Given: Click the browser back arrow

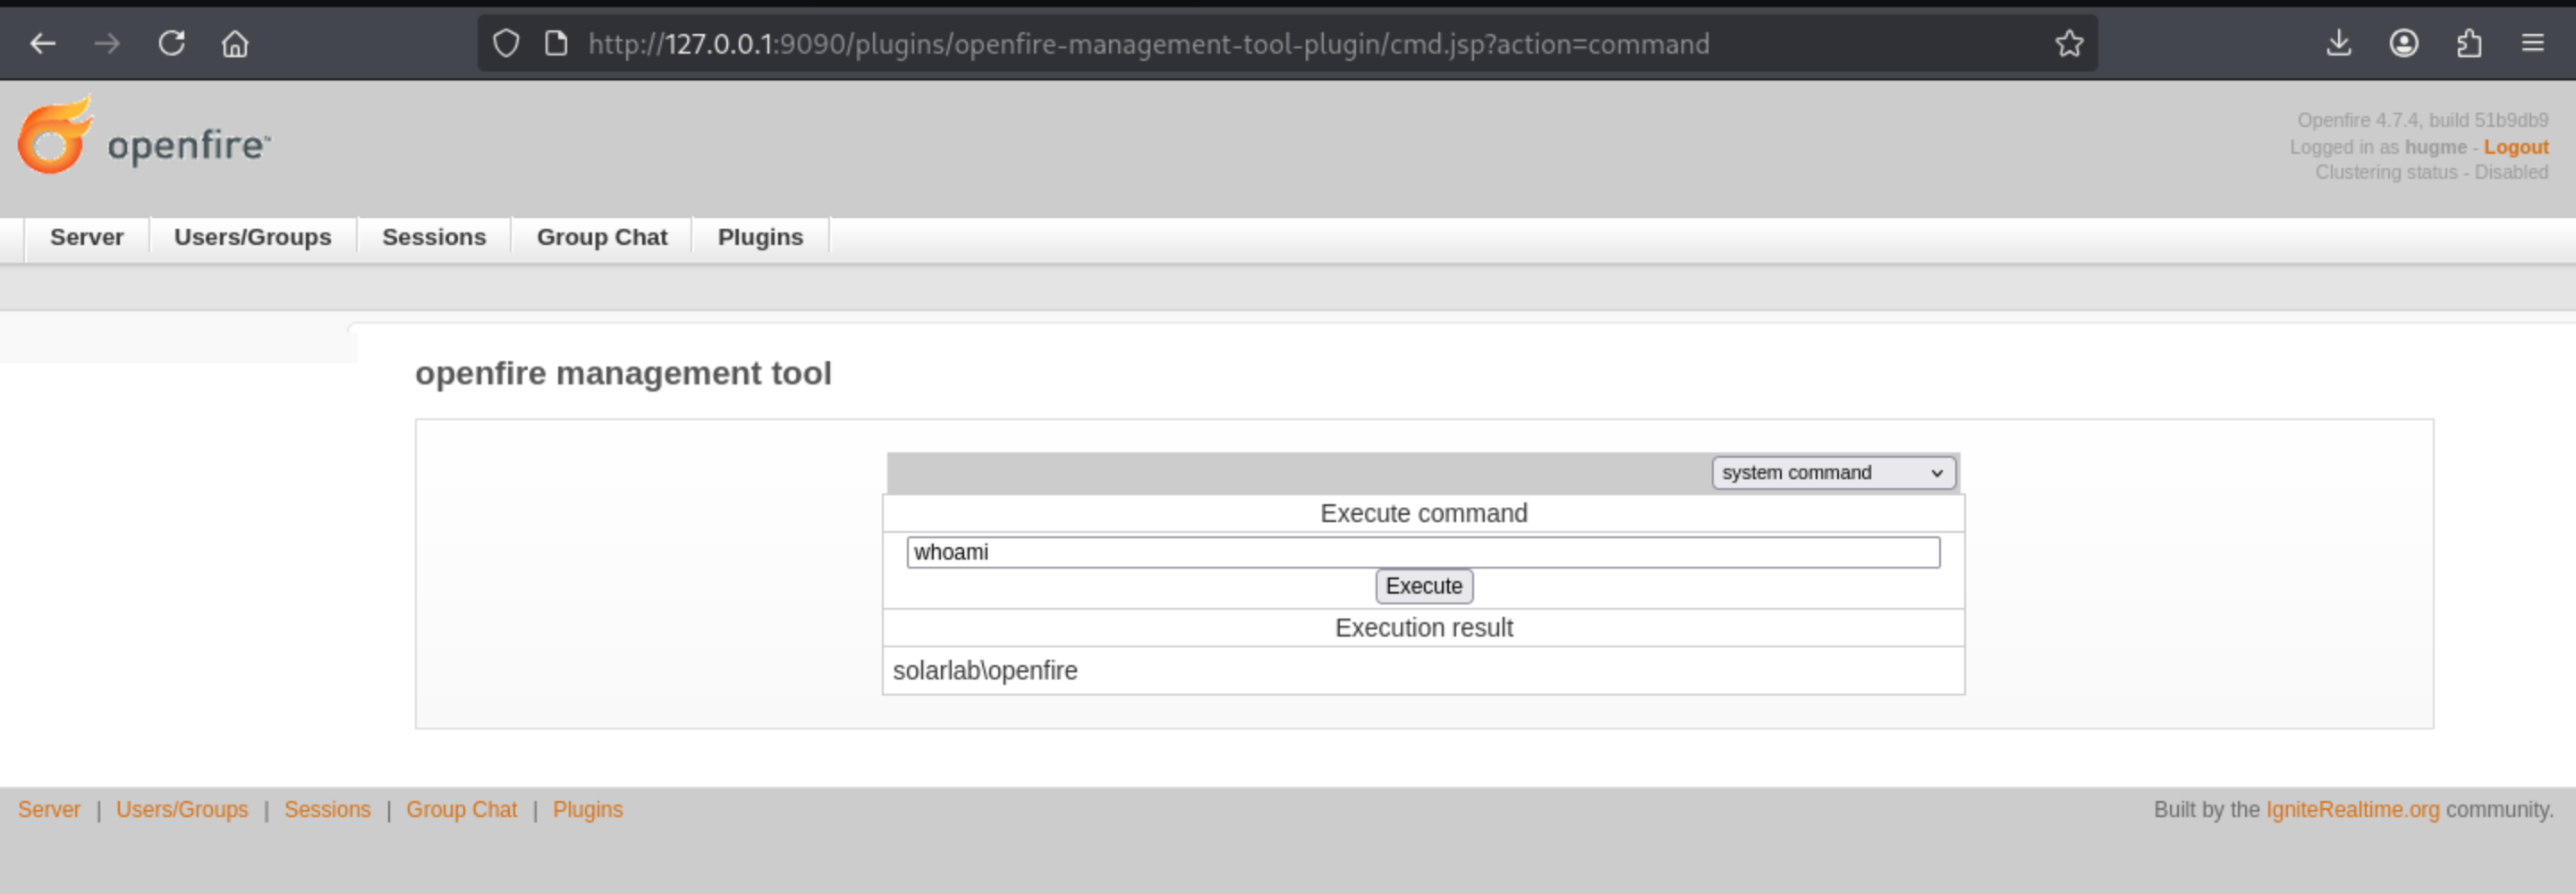Looking at the screenshot, I should 42,44.
